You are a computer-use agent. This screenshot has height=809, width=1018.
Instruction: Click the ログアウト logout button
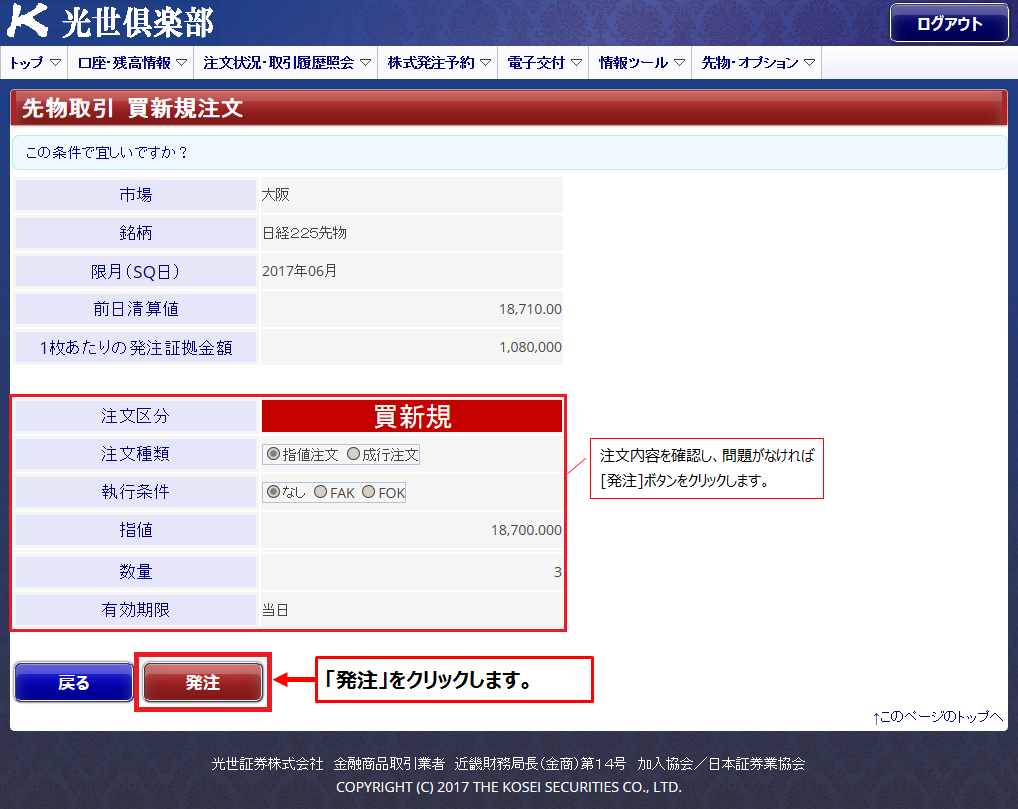(x=949, y=23)
